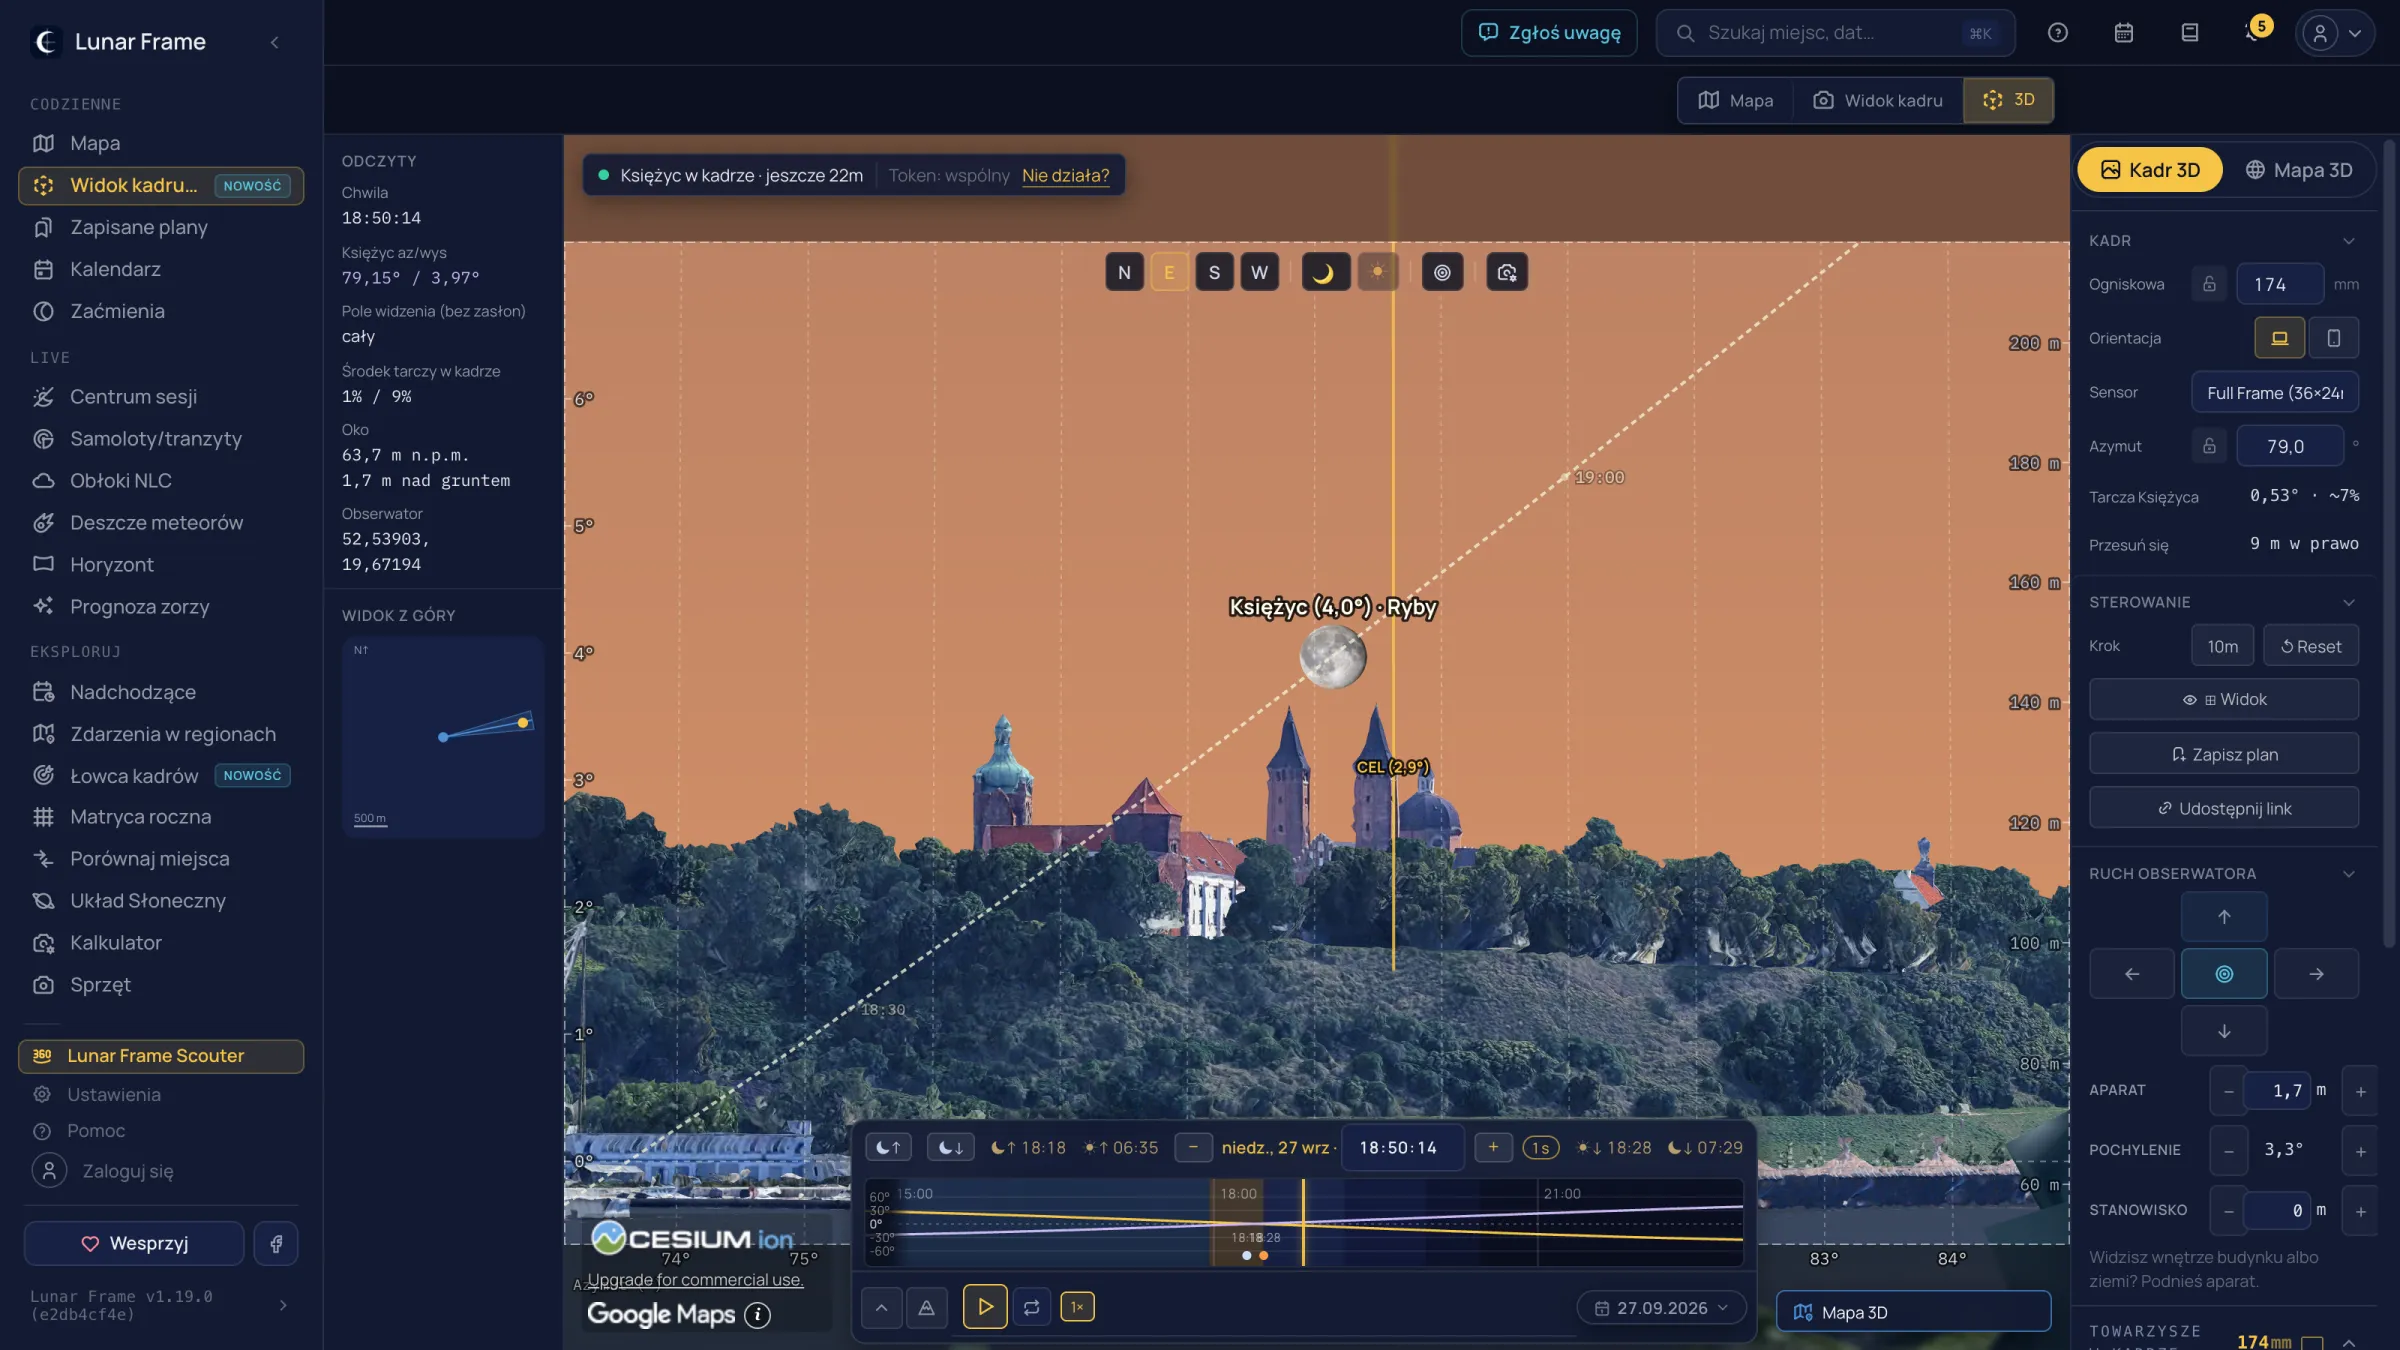Screen dimensions: 2400x1350
Task: Collapse the KADR section
Action: 2348,241
